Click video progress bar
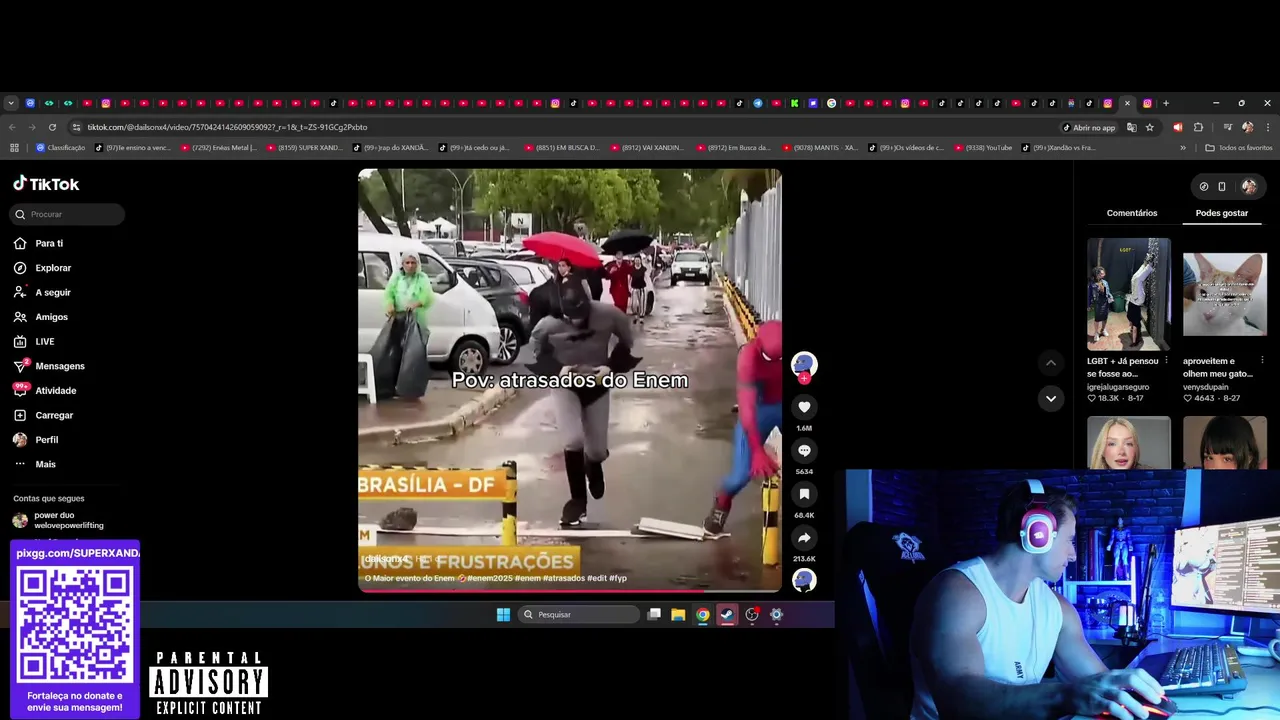 570,591
